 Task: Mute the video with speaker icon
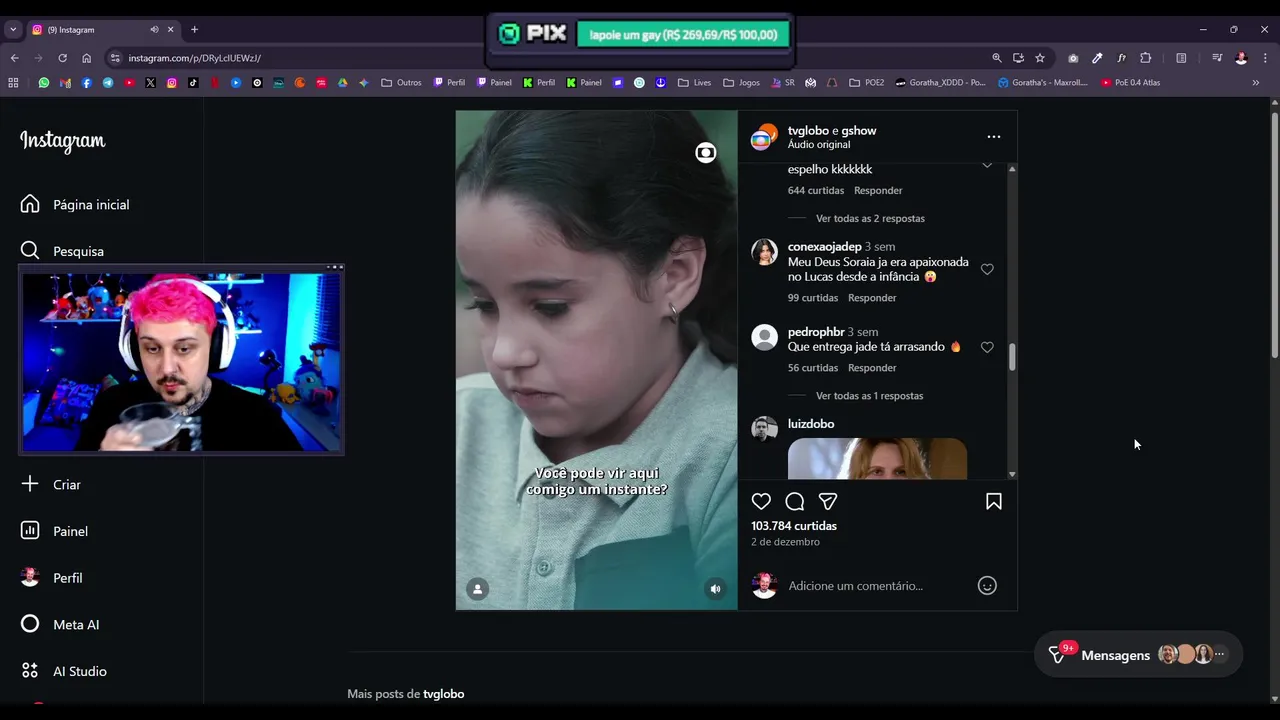click(x=715, y=589)
